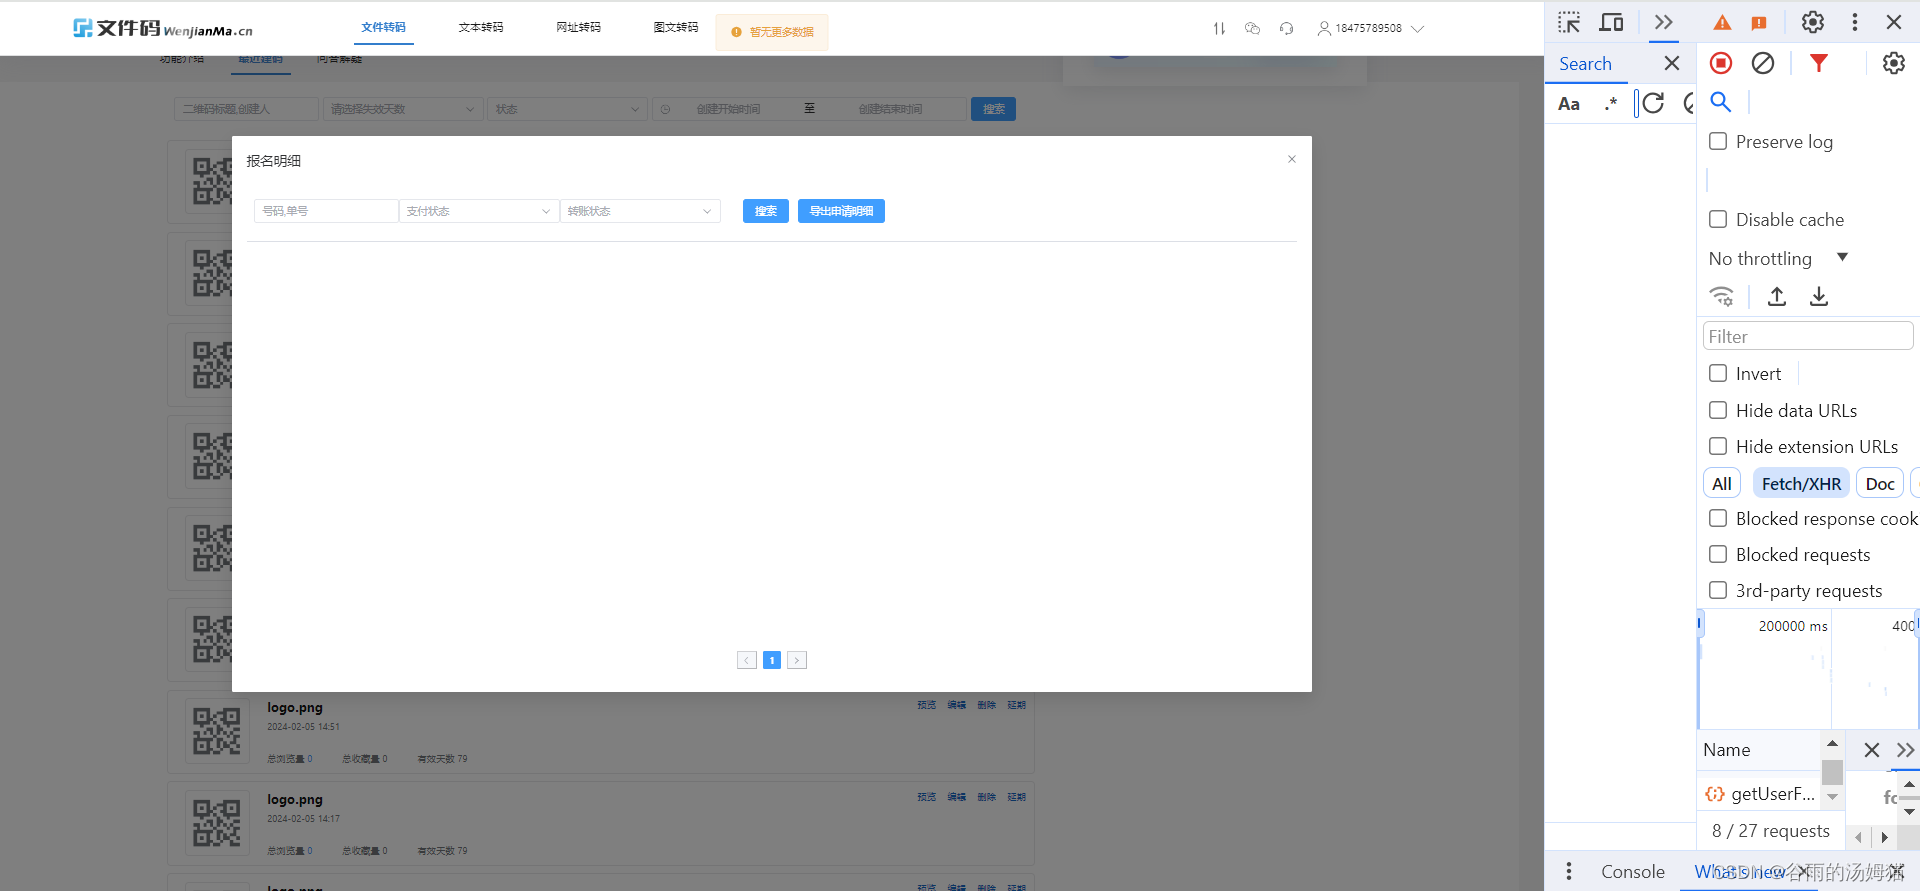
Task: Close the request details pane
Action: coord(1872,750)
